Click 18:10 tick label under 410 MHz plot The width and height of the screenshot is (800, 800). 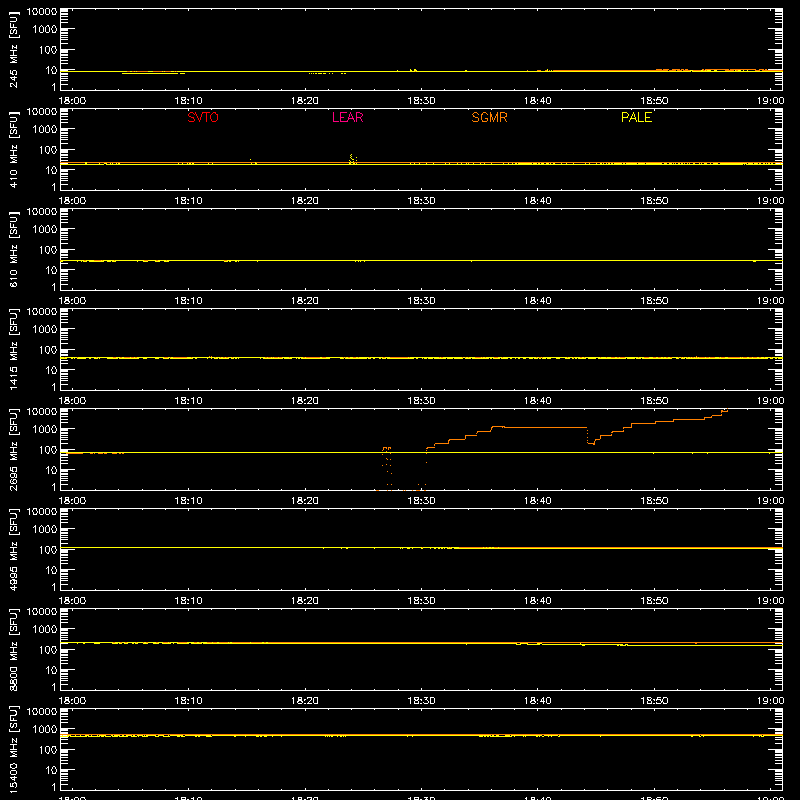pyautogui.click(x=188, y=201)
